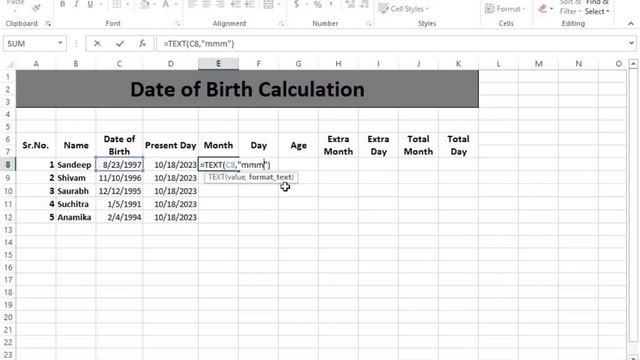This screenshot has height=360, width=640.
Task: Click birth date 12/12/1995 cell
Action: tap(119, 191)
